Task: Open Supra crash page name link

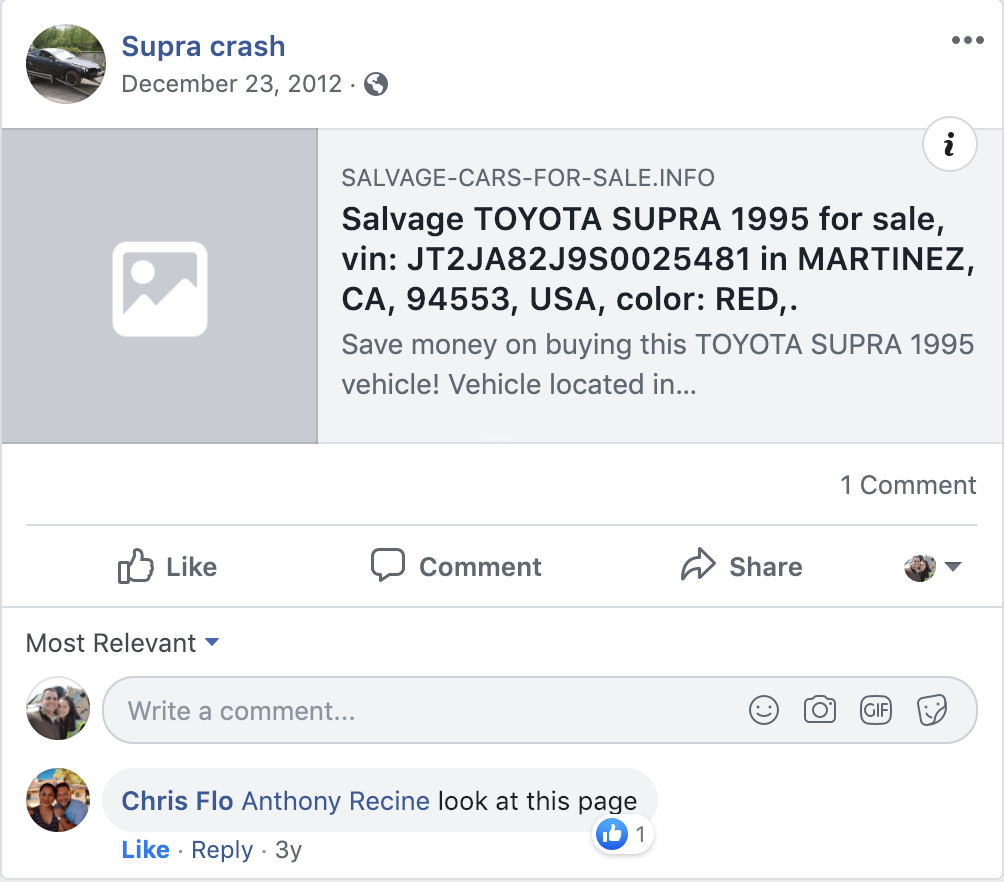Action: (203, 46)
